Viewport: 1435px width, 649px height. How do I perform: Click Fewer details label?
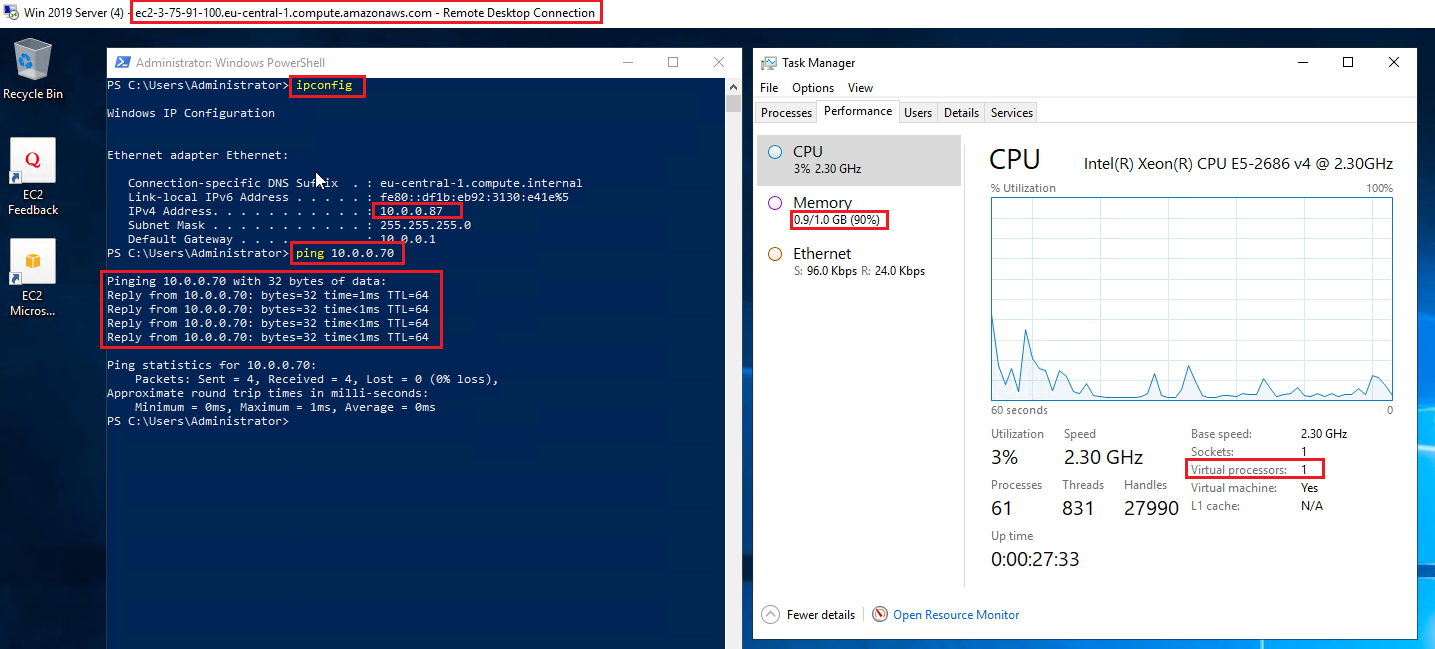(821, 615)
